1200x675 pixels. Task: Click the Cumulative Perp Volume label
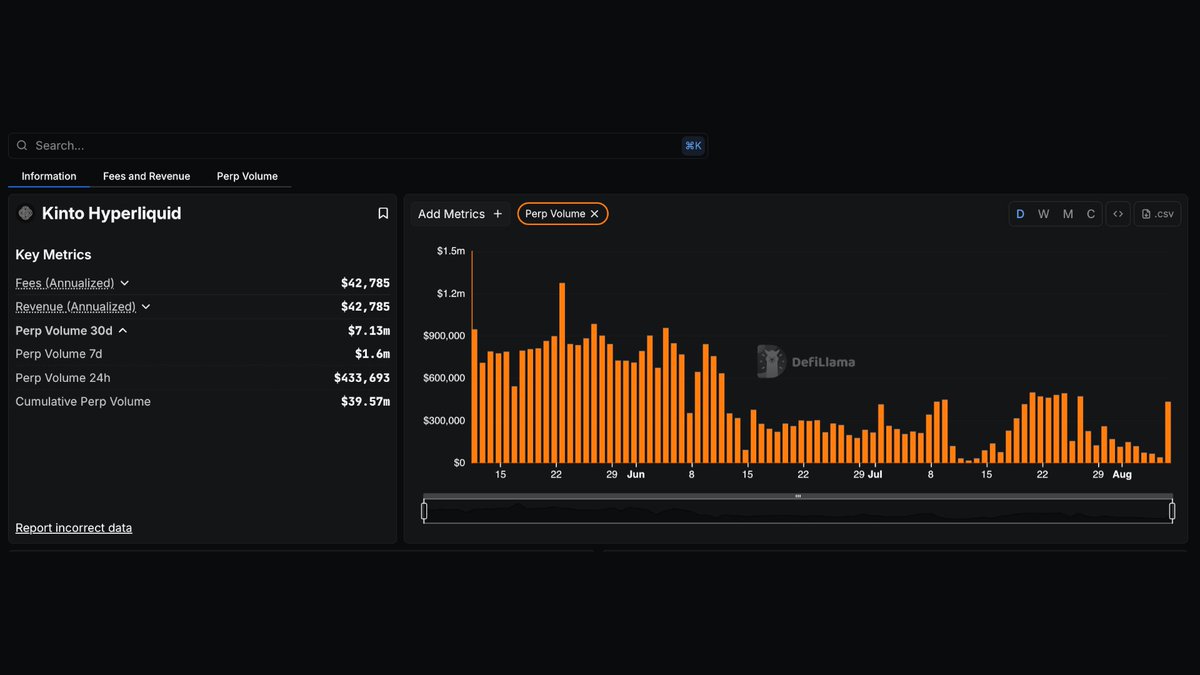click(x=83, y=402)
